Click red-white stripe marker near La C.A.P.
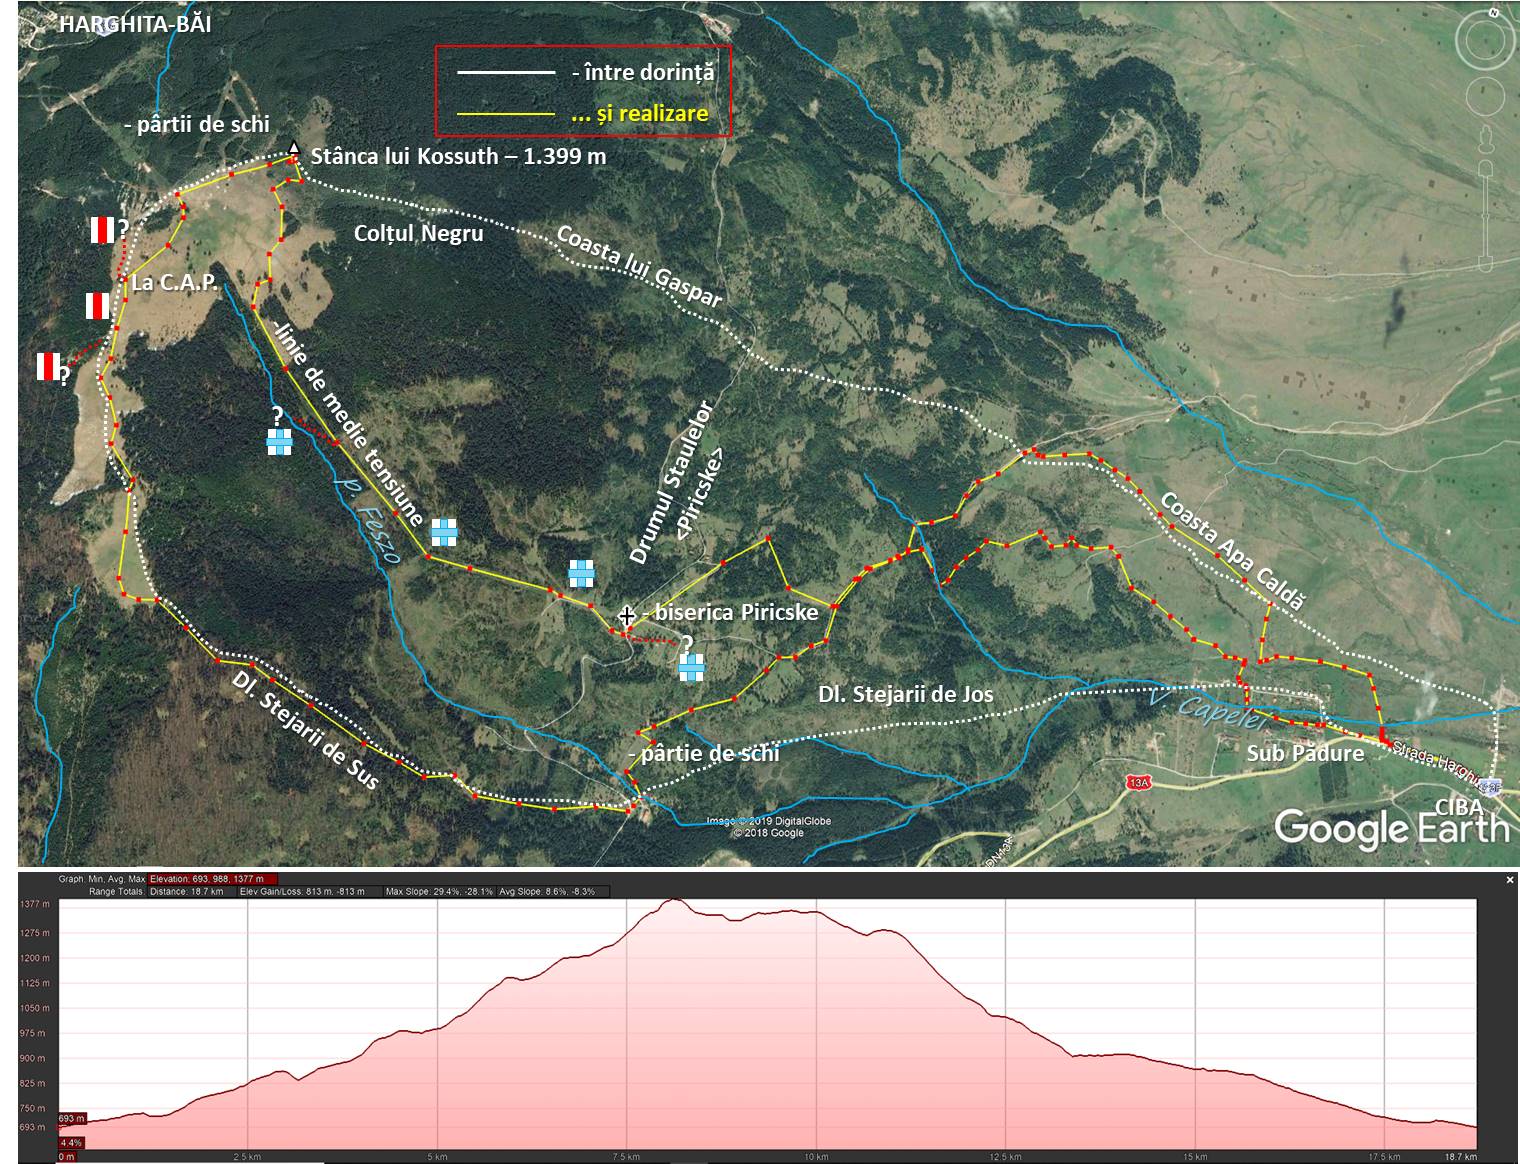This screenshot has height=1164, width=1520. (x=97, y=305)
